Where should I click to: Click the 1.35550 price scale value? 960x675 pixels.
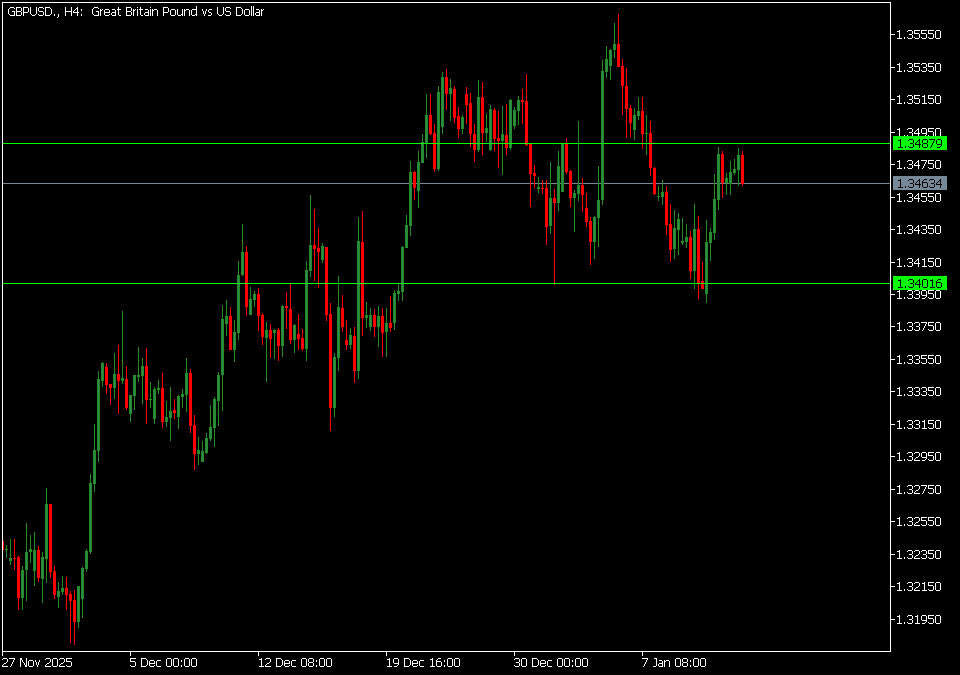click(918, 35)
